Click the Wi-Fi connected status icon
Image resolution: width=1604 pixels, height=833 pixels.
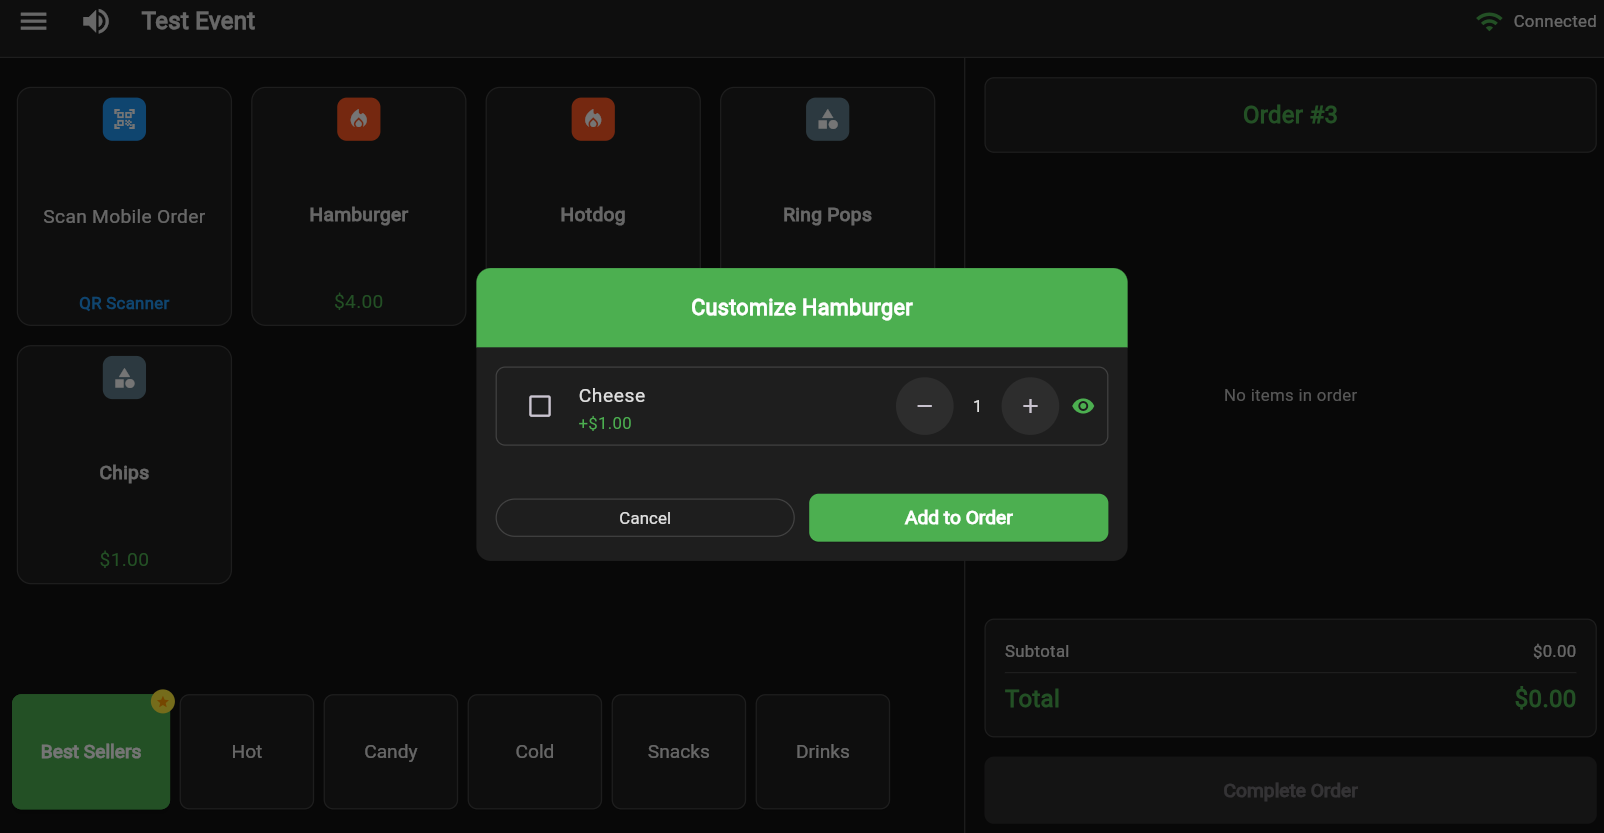coord(1489,21)
